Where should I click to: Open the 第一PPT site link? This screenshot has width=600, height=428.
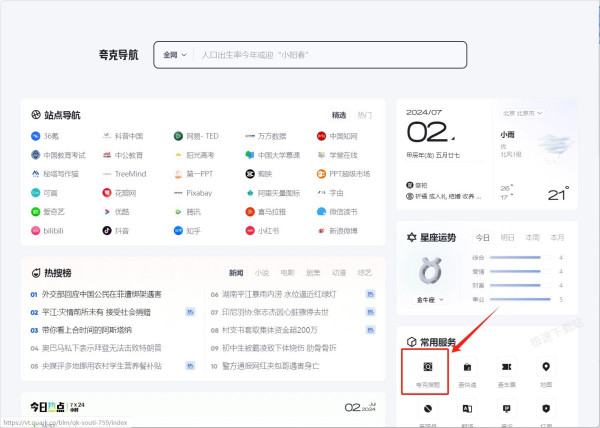tap(199, 174)
